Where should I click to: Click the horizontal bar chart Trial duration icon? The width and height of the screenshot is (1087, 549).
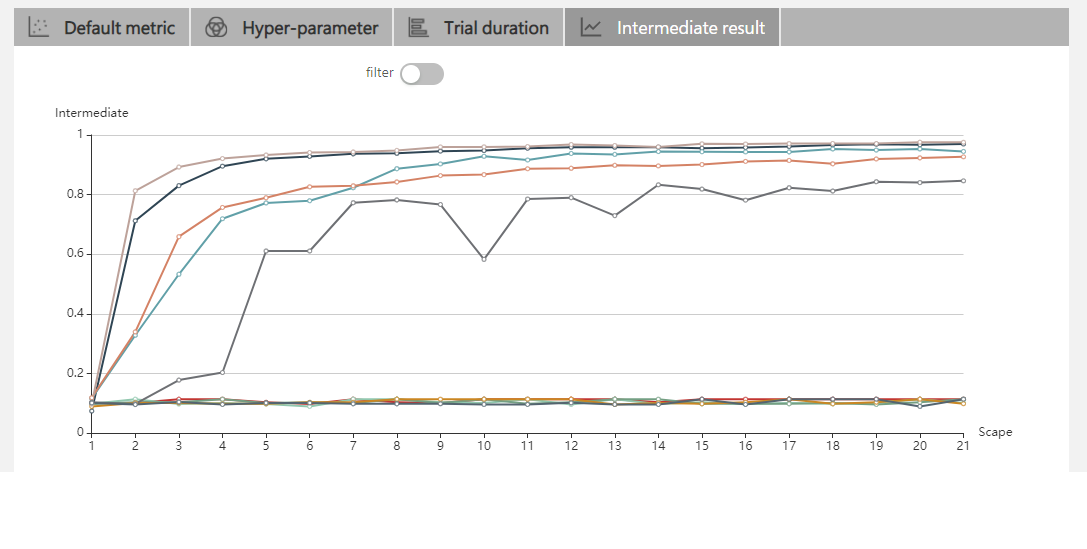click(x=418, y=28)
